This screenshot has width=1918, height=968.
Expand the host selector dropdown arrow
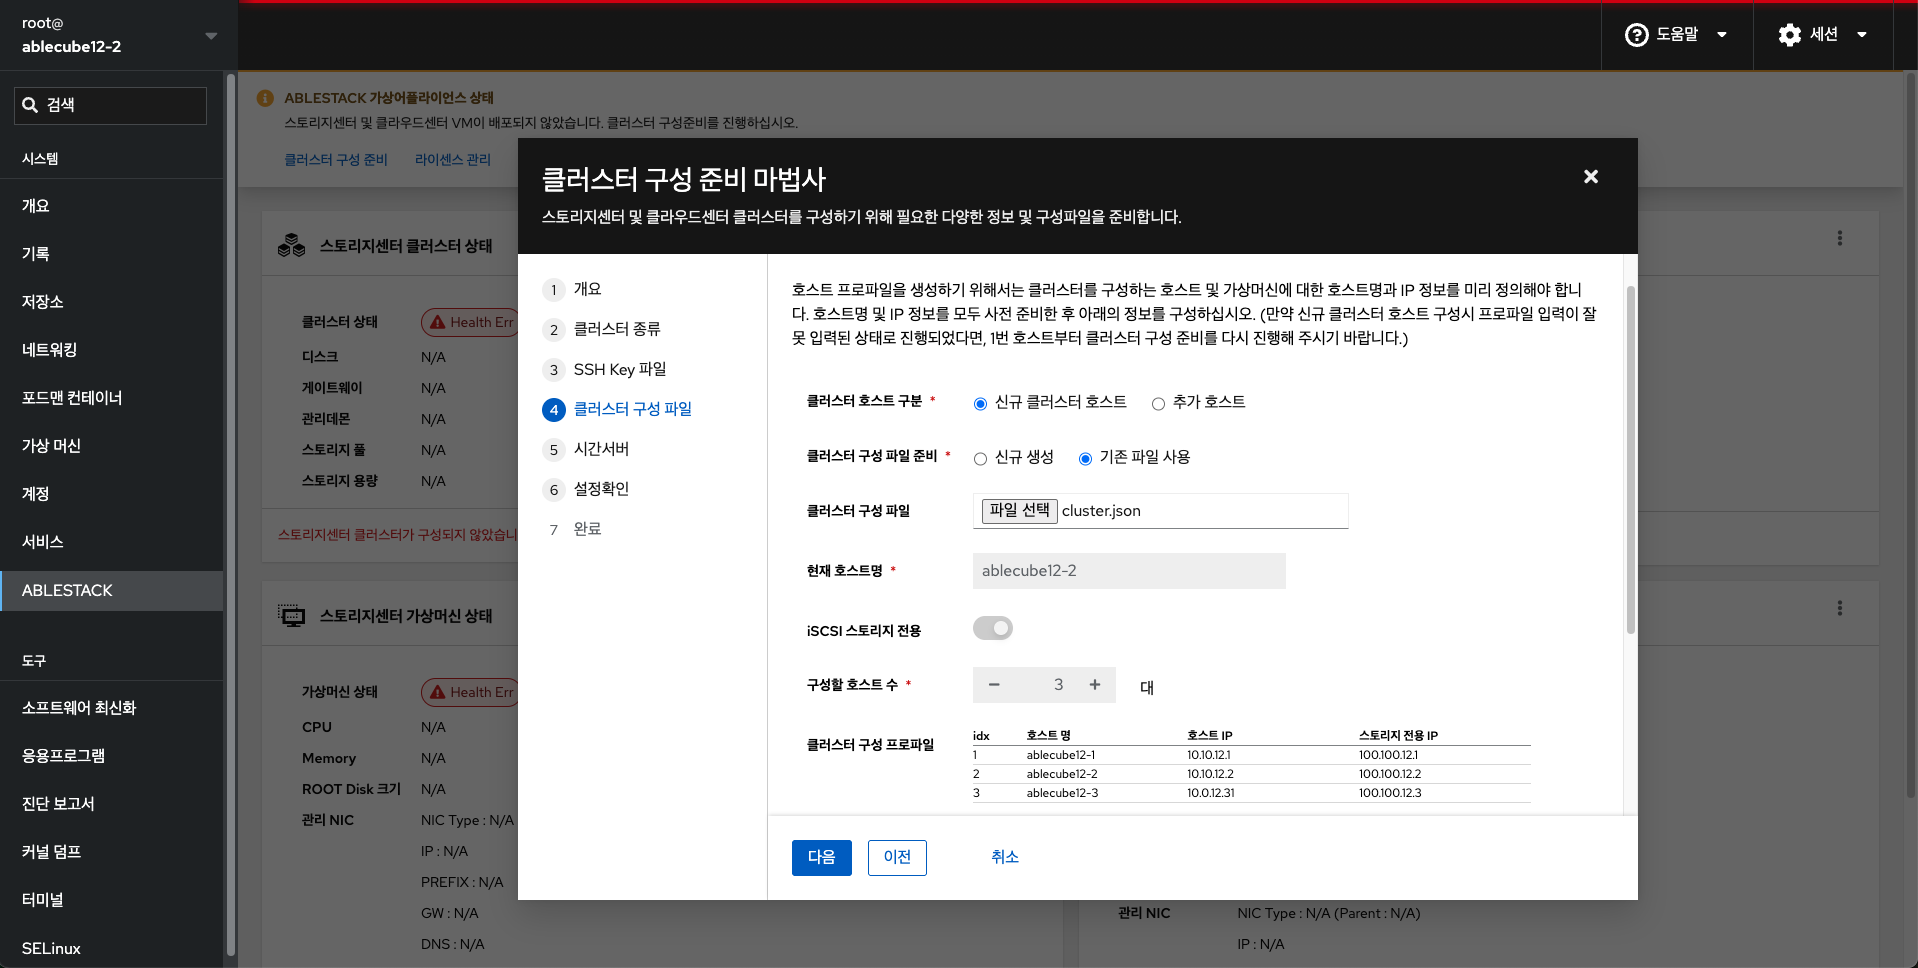click(x=211, y=36)
